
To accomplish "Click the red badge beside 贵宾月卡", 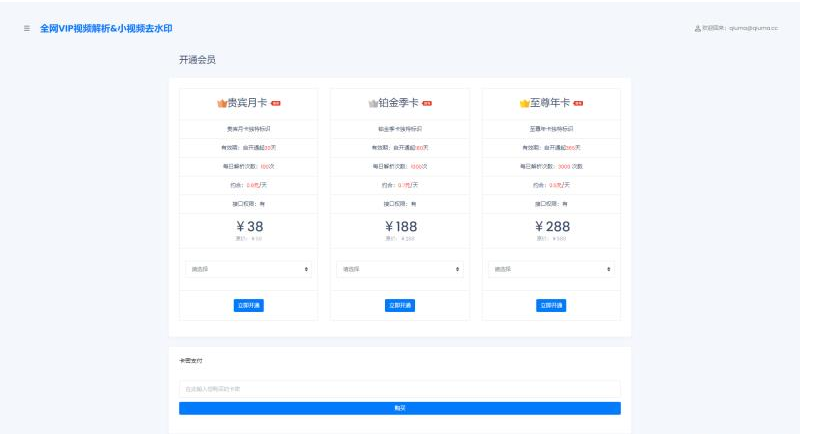I will click(x=276, y=103).
